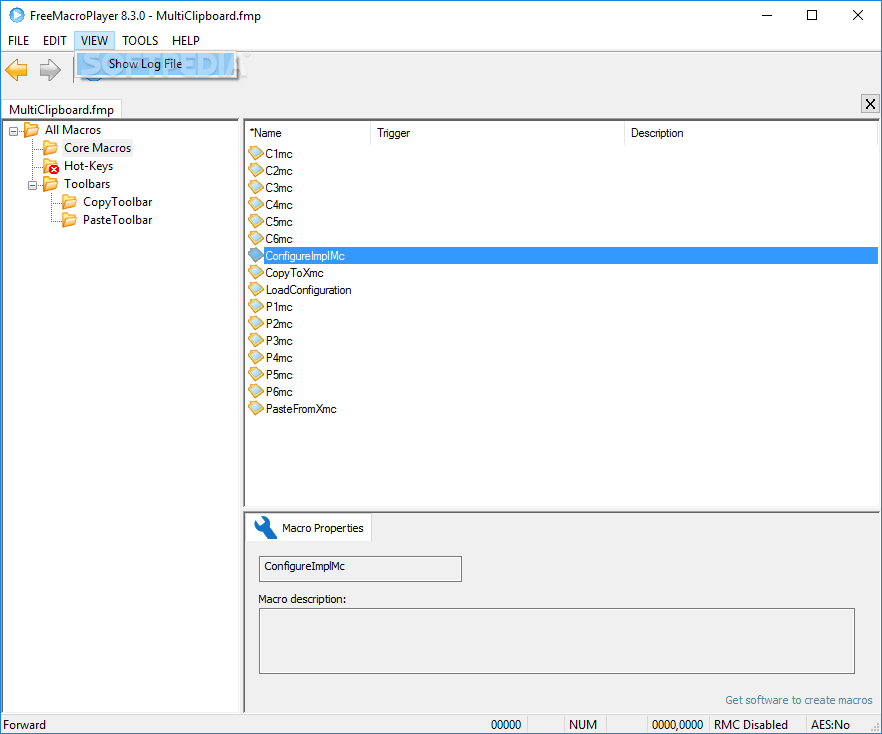882x734 pixels.
Task: Select Core Macros in the tree
Action: point(97,148)
